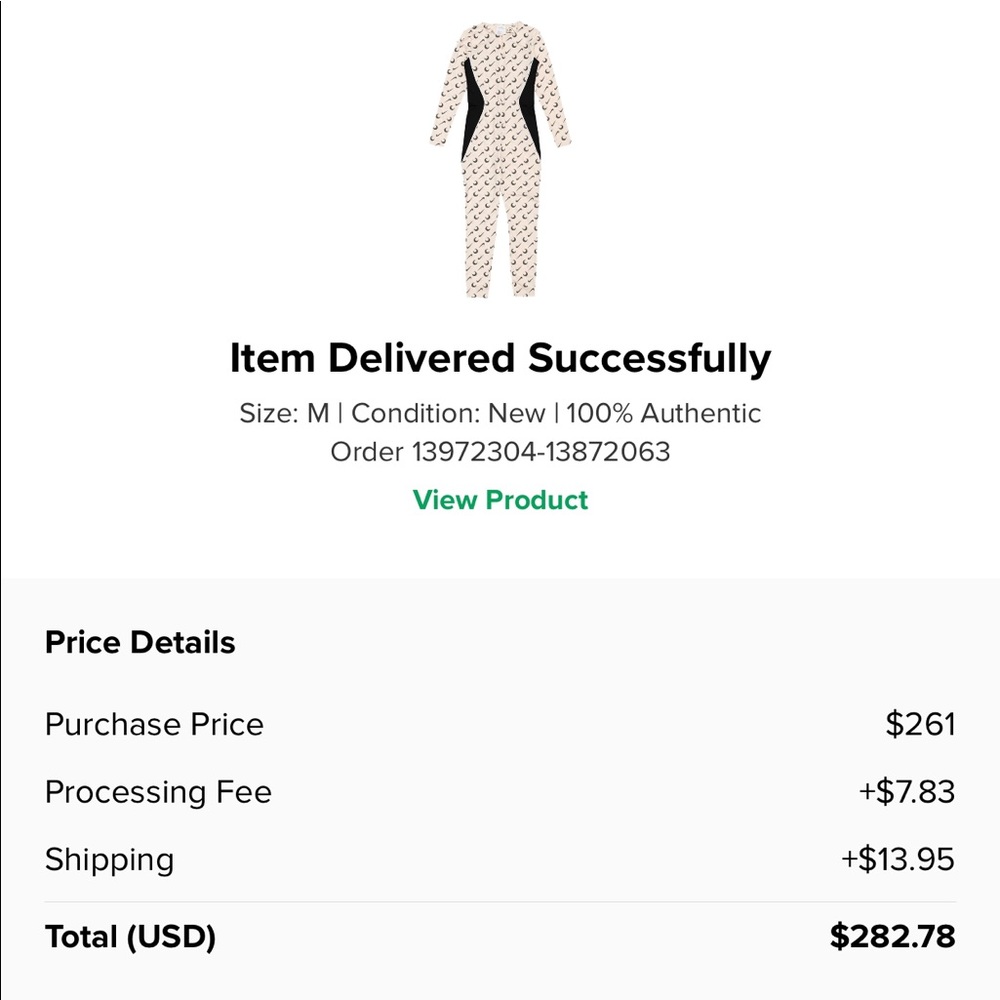This screenshot has height=1000, width=1000.
Task: Click the Shipping label
Action: [109, 860]
